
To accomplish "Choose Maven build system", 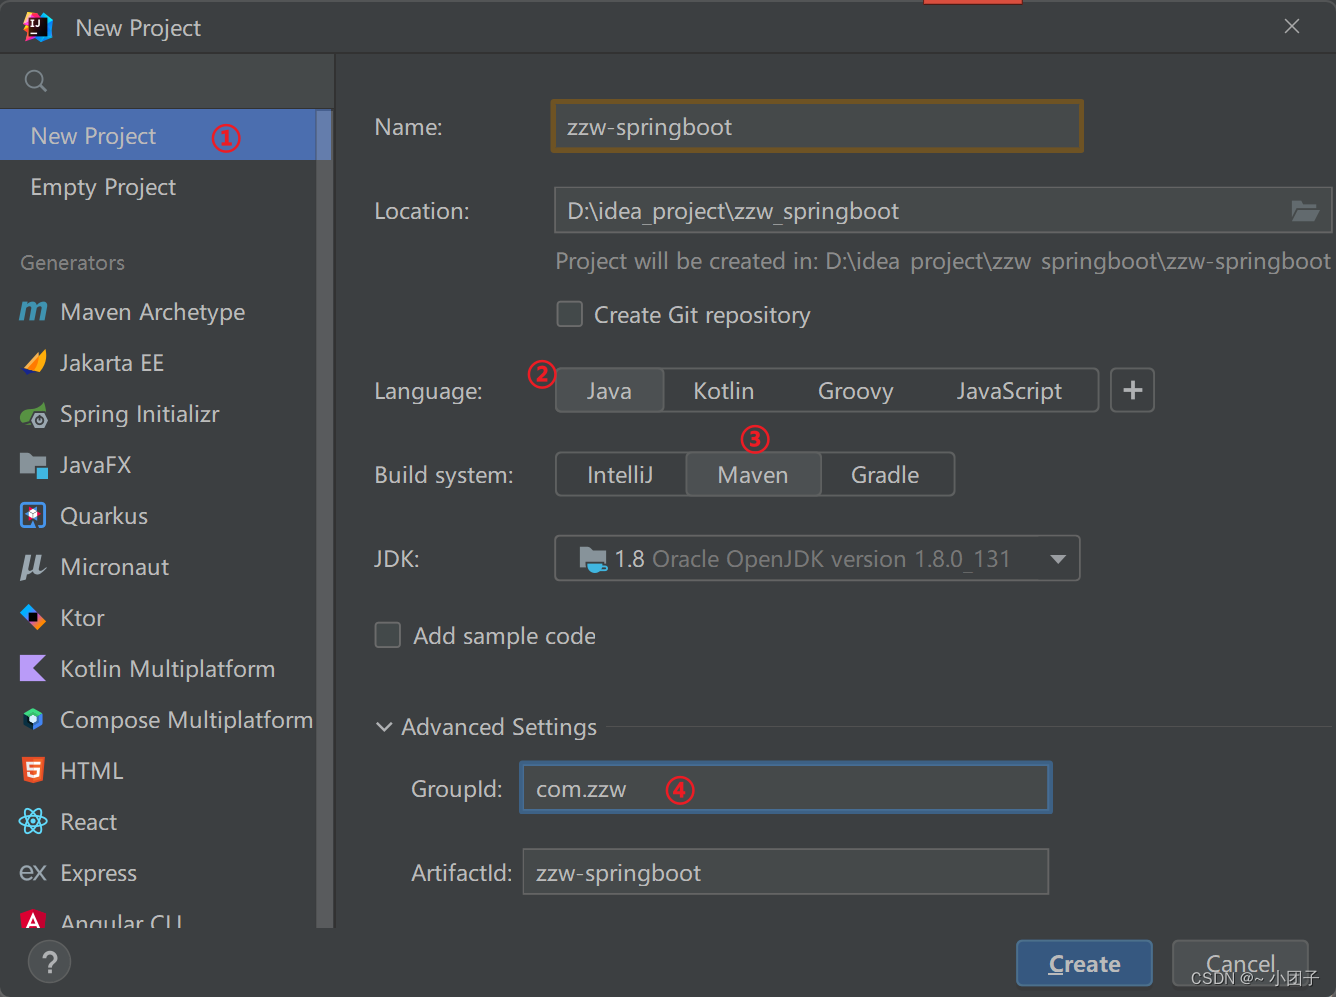I will 753,475.
